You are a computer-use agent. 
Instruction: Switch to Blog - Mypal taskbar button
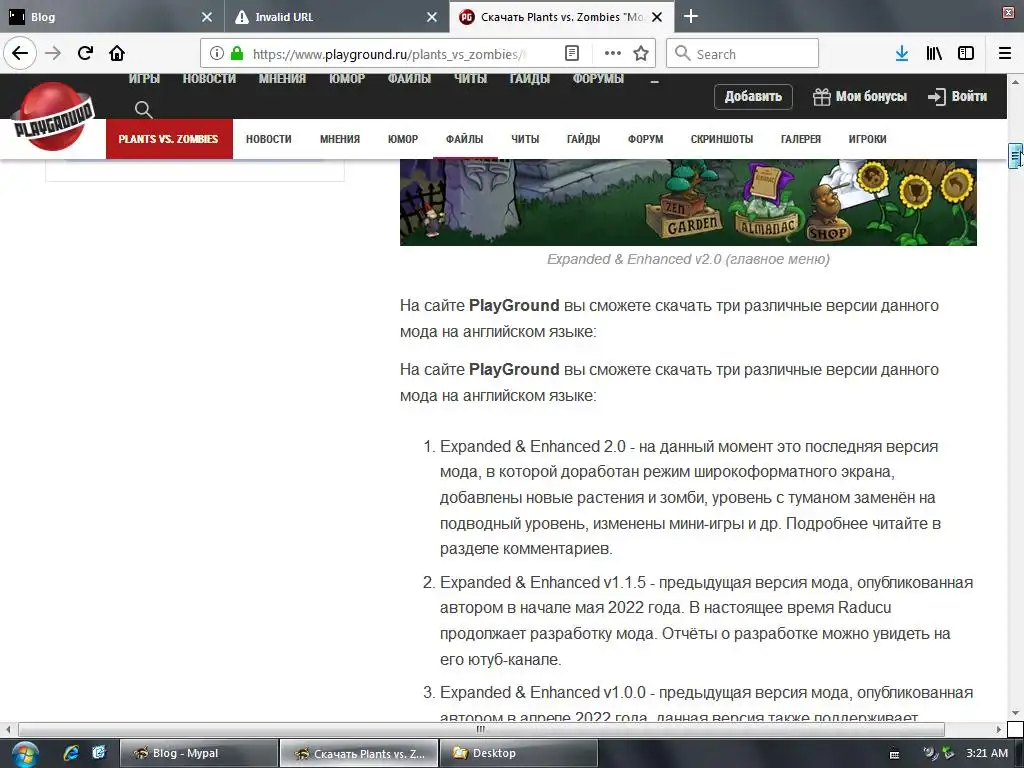click(199, 754)
